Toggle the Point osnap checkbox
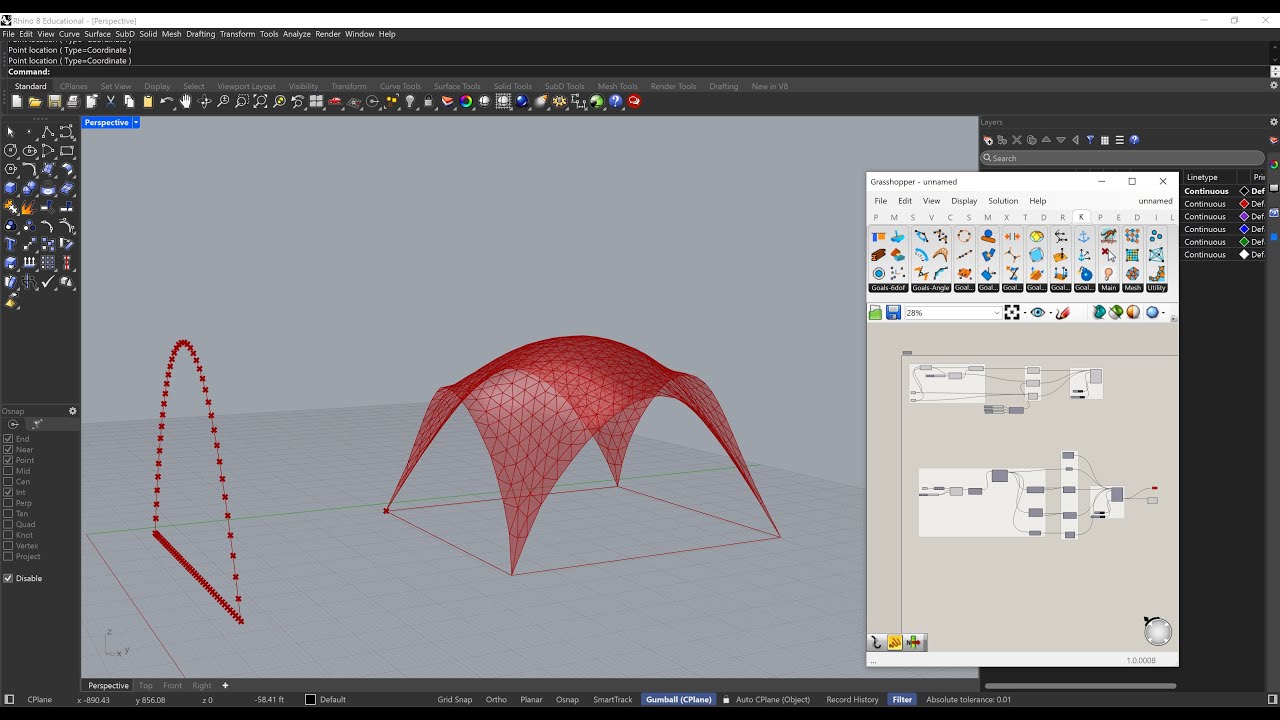 (x=9, y=460)
